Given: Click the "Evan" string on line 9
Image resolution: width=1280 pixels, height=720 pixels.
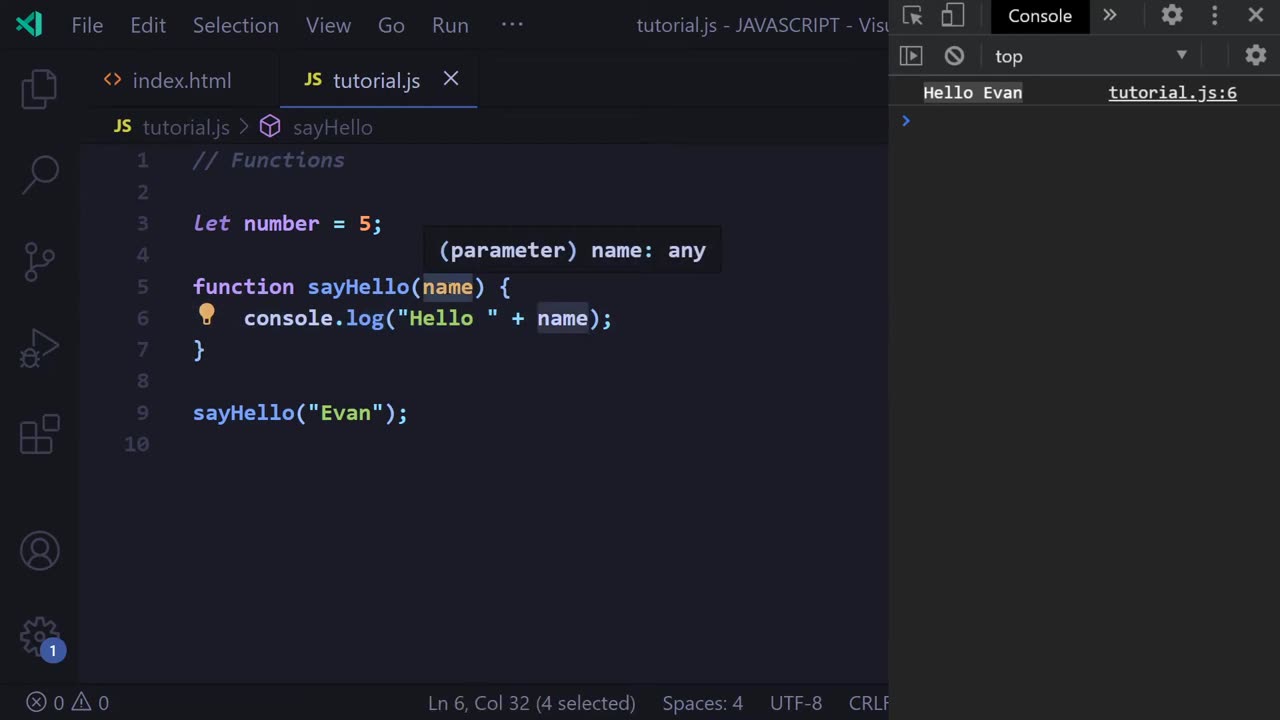Looking at the screenshot, I should click(345, 413).
